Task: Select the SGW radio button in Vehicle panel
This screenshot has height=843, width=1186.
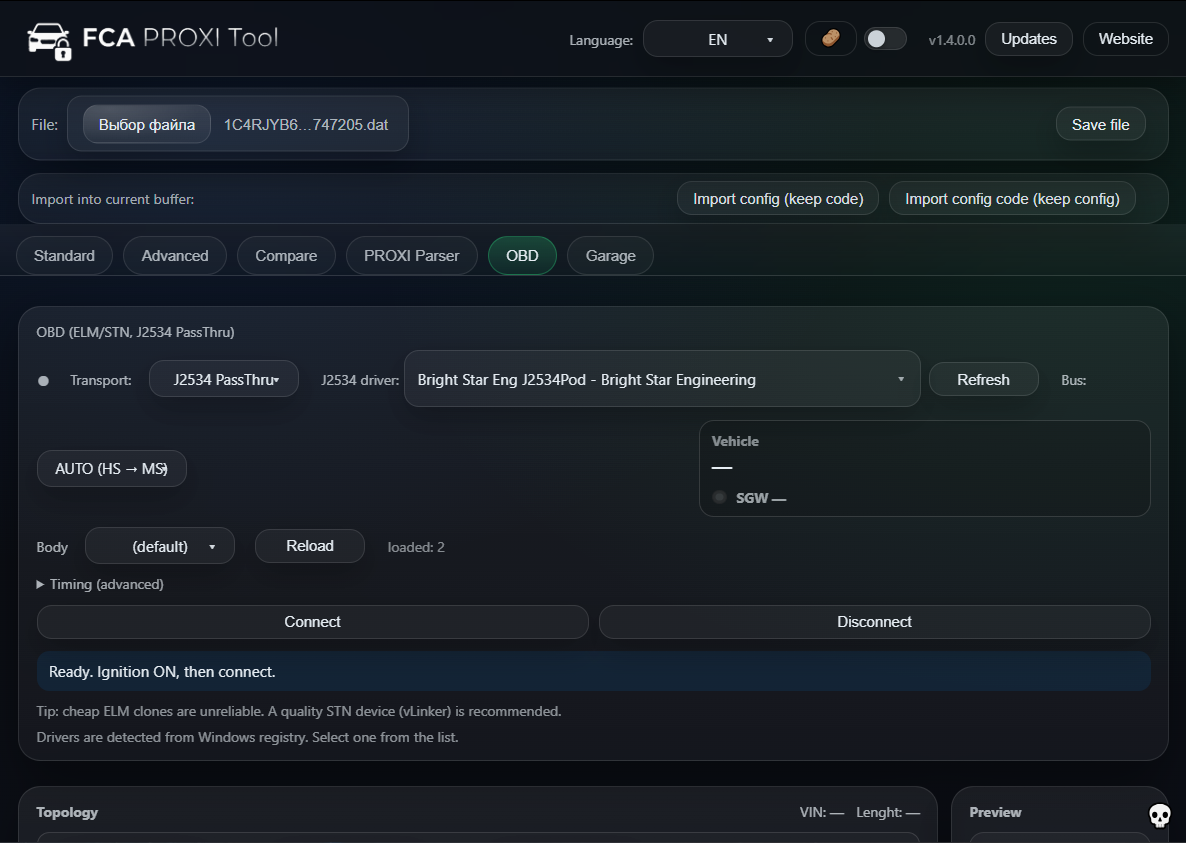Action: [x=719, y=497]
